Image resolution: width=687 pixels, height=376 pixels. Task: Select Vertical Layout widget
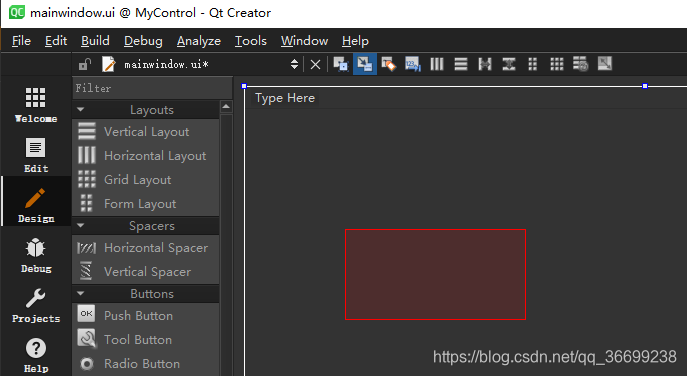[x=145, y=131]
